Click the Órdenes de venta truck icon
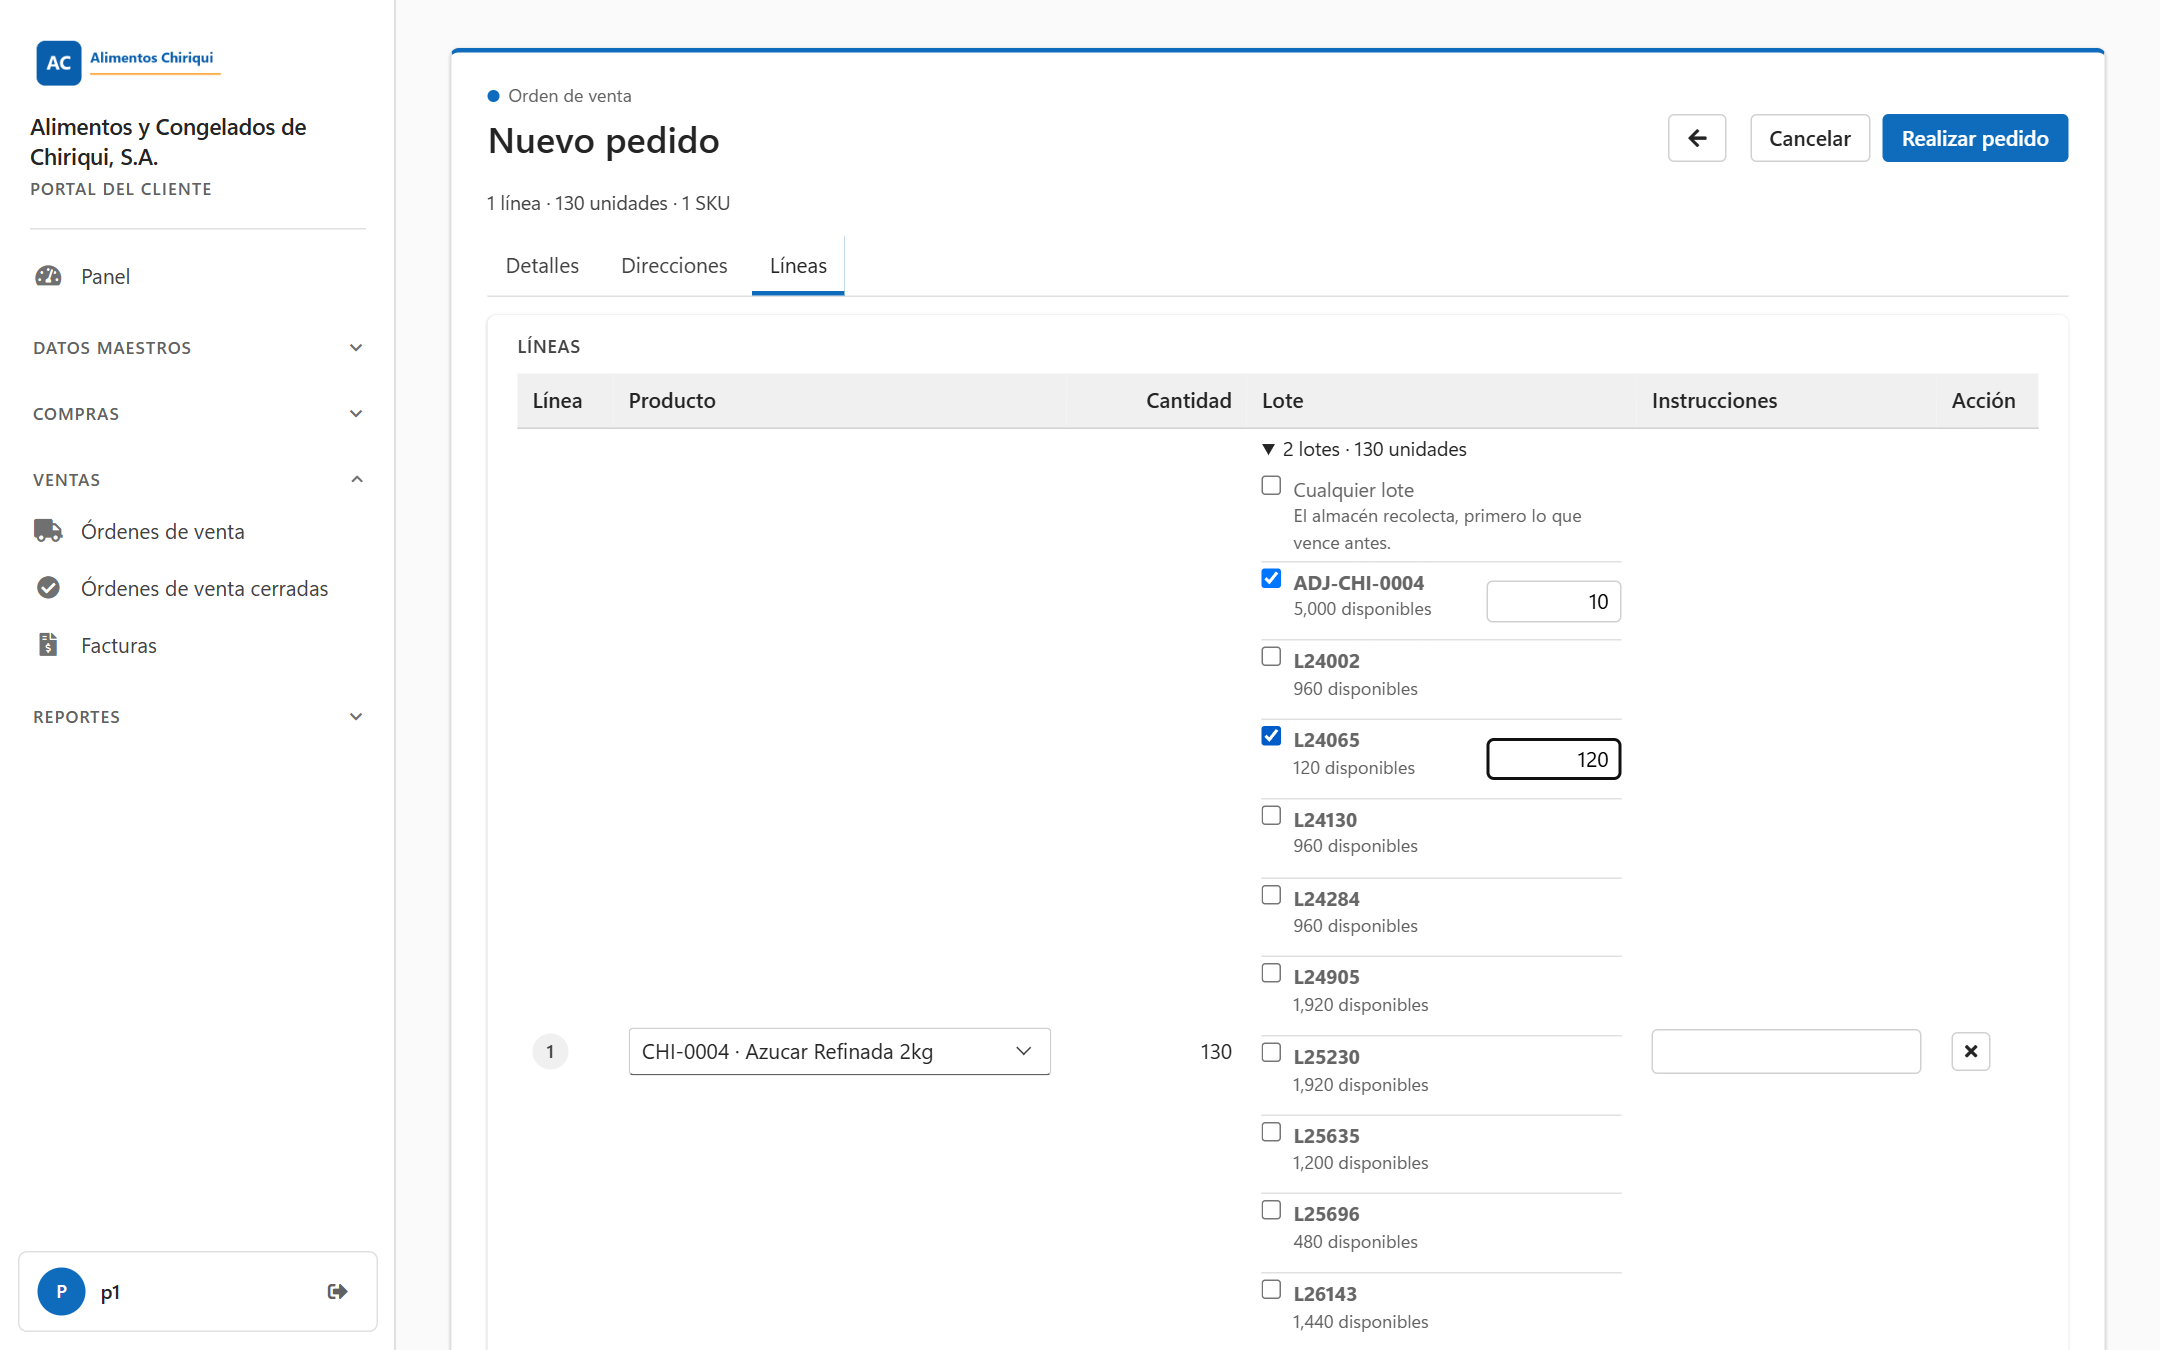The height and width of the screenshot is (1350, 2160). click(x=48, y=531)
